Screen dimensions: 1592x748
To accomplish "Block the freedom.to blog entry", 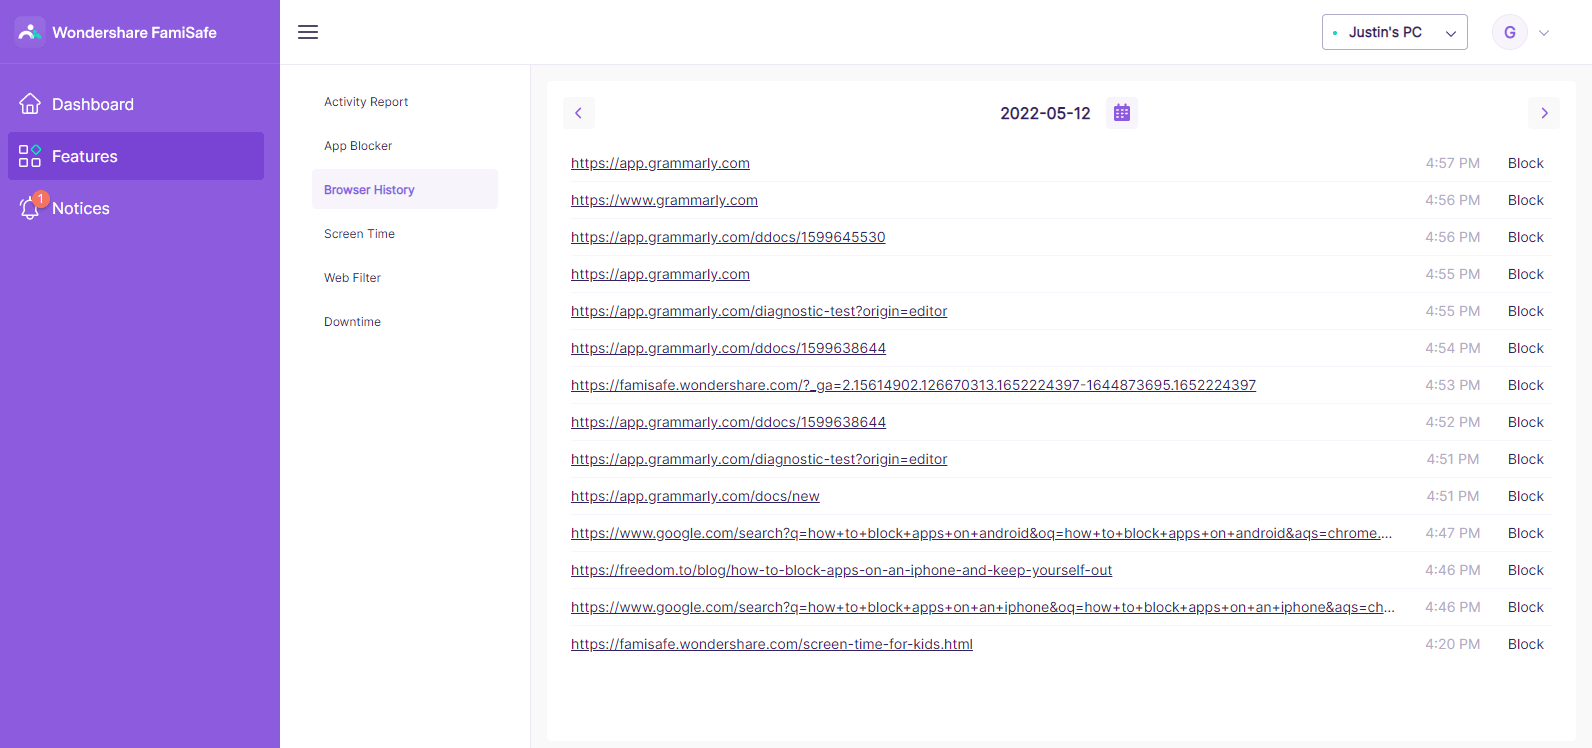I will (1525, 570).
